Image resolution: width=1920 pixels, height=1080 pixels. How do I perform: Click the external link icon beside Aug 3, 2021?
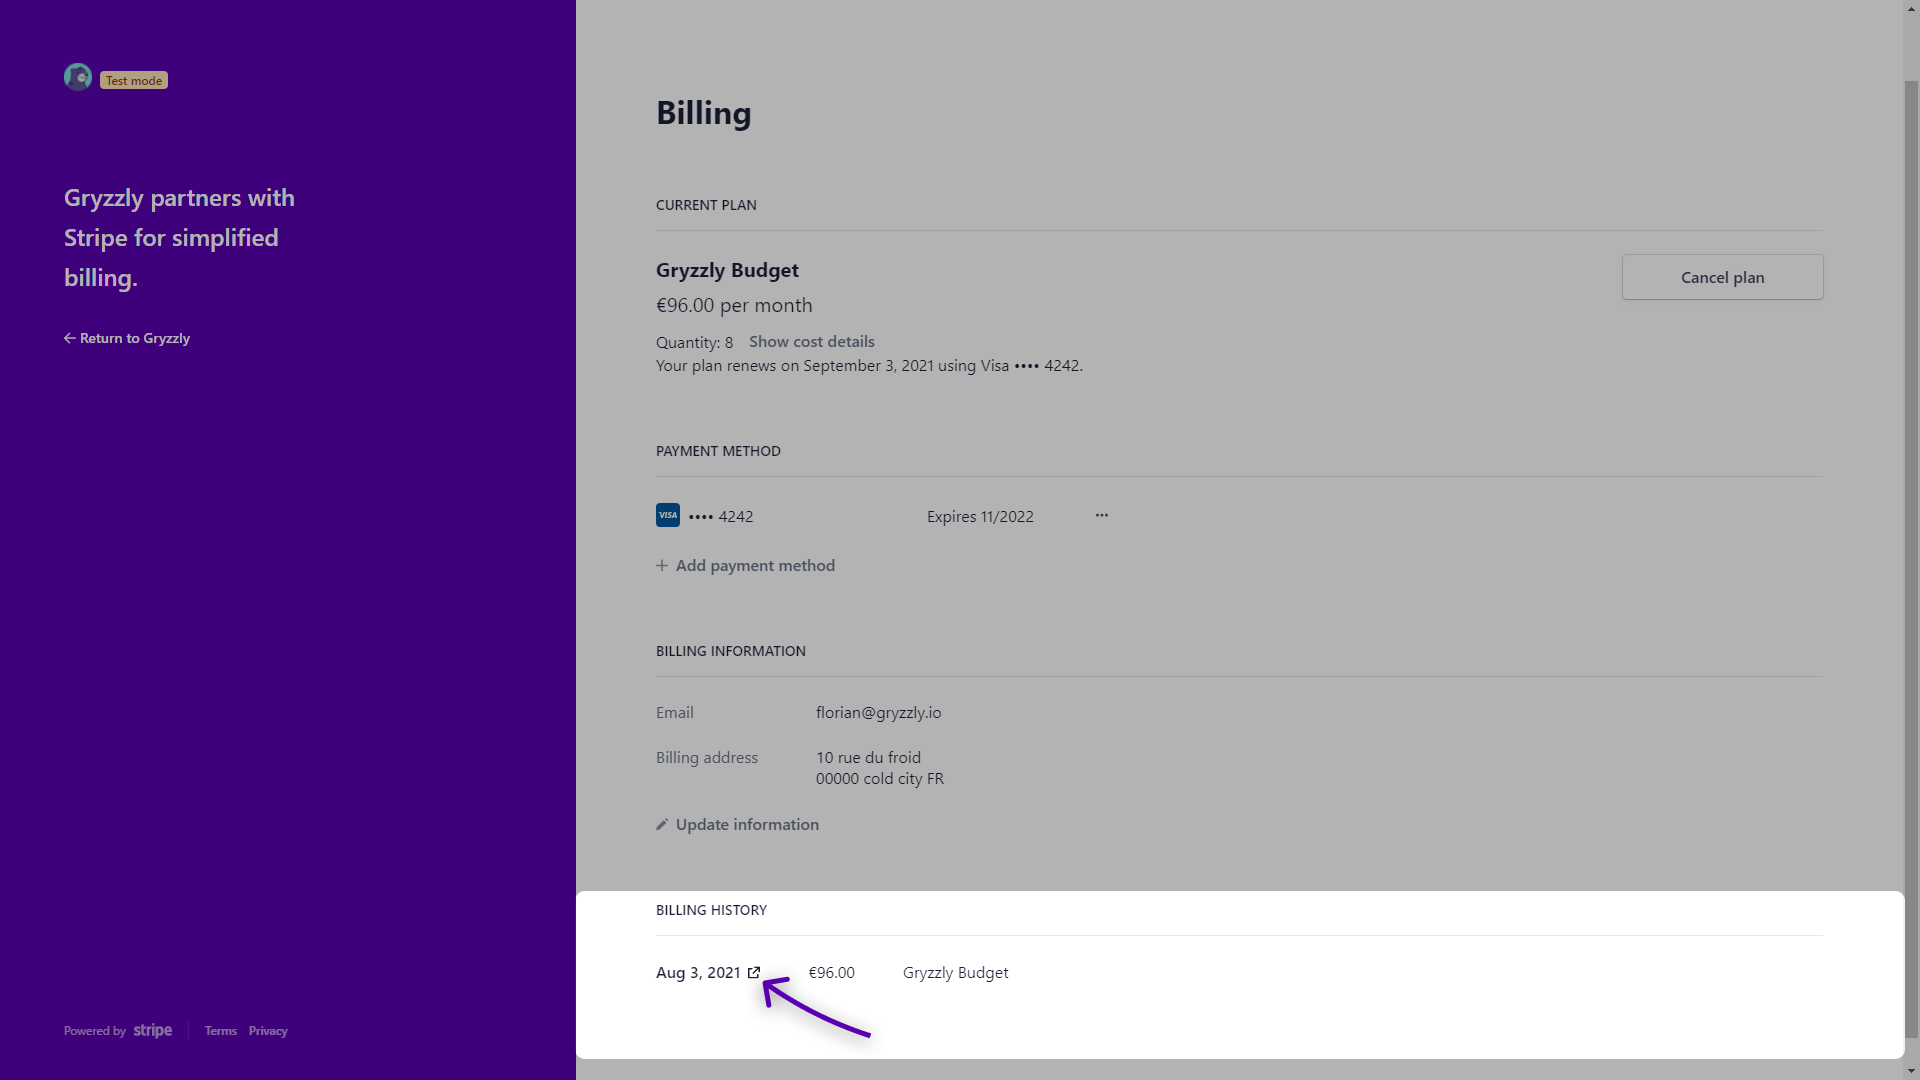(754, 973)
